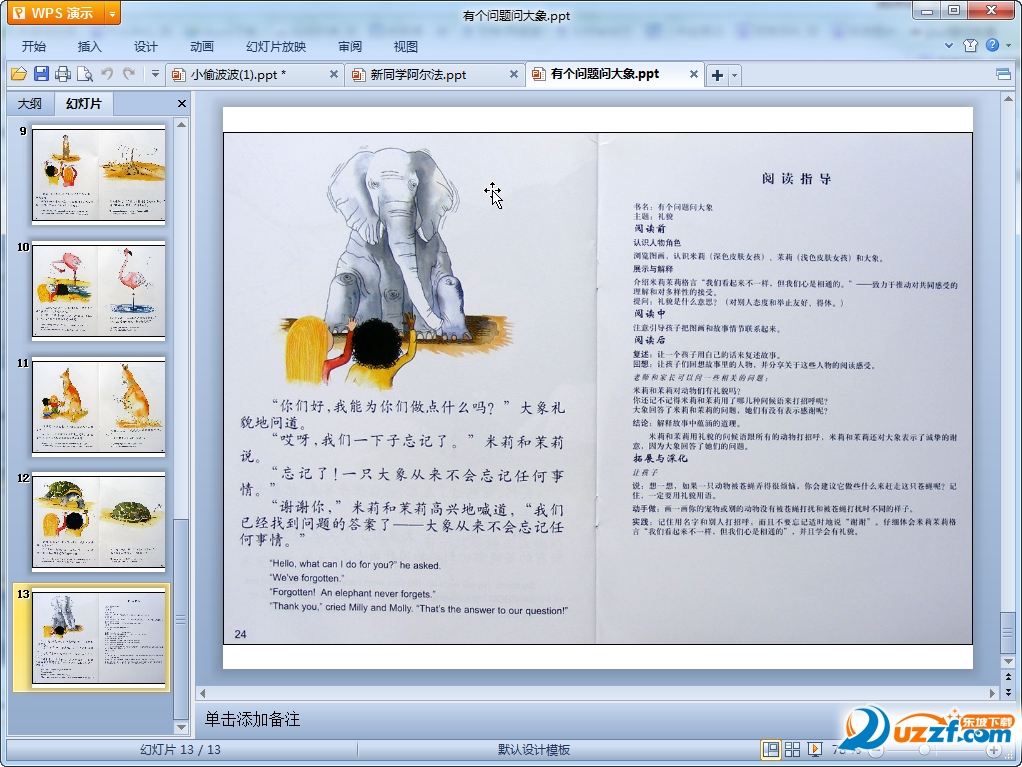Image resolution: width=1022 pixels, height=767 pixels.
Task: Click the Open file folder icon
Action: (19, 74)
